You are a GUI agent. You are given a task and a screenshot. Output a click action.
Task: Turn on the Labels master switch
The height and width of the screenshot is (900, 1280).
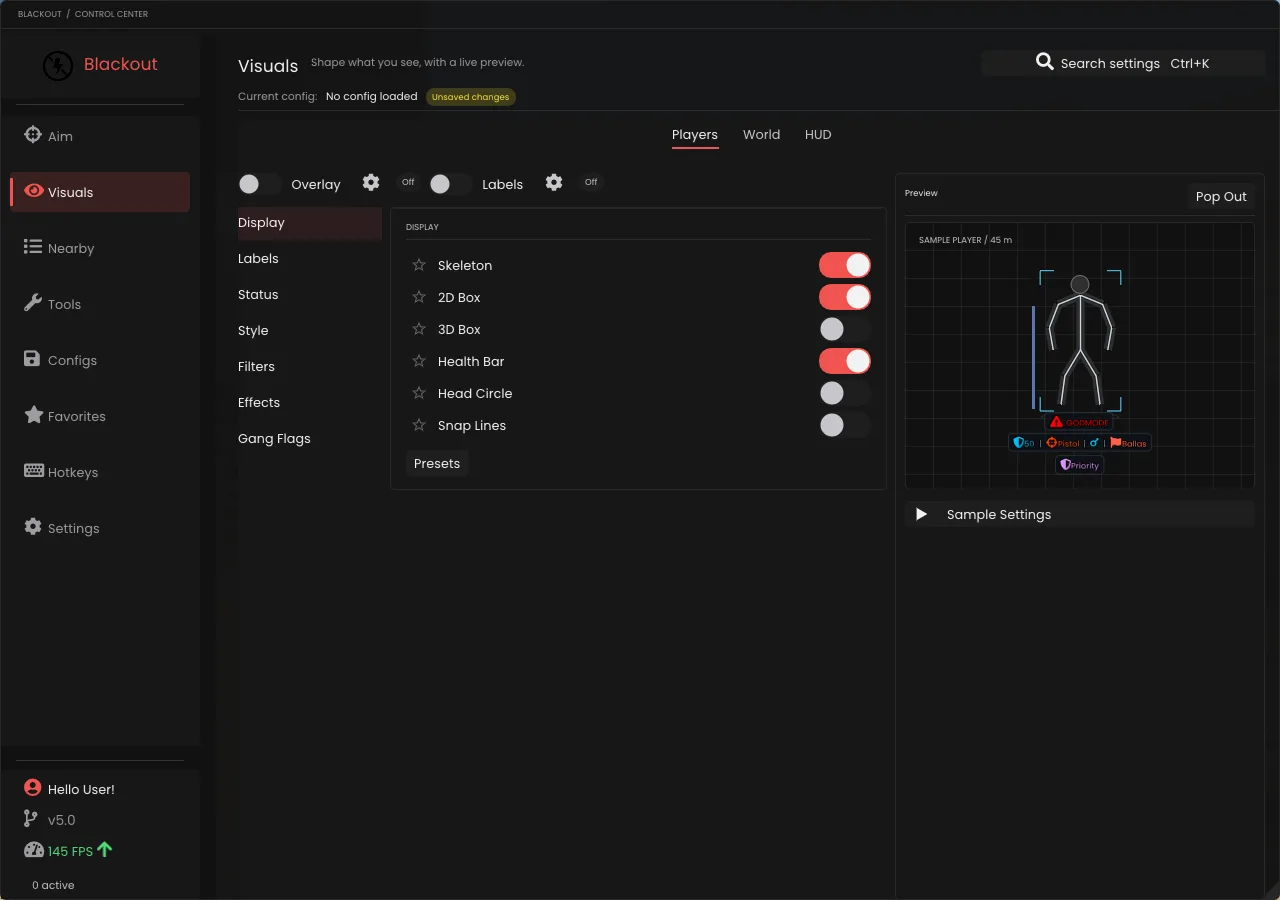coord(451,184)
